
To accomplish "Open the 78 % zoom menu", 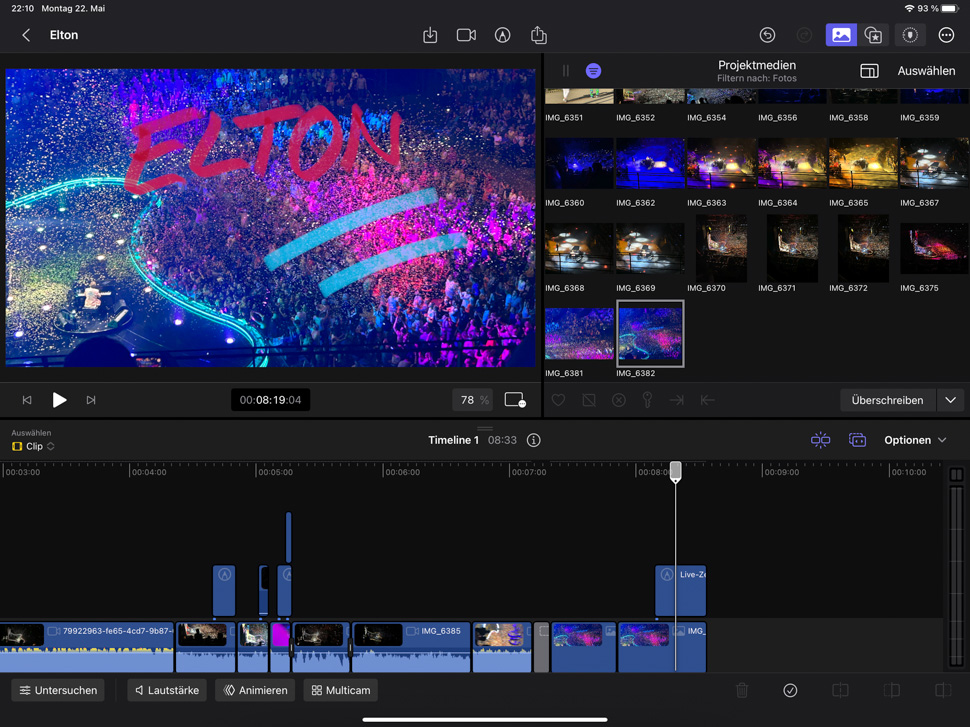I will coord(474,400).
